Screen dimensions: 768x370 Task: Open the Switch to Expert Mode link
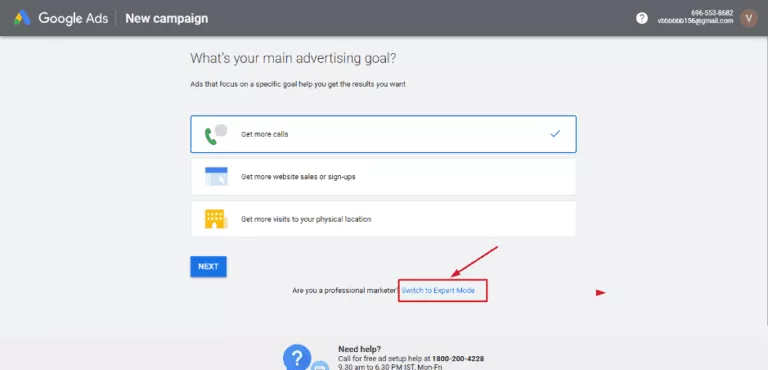438,291
